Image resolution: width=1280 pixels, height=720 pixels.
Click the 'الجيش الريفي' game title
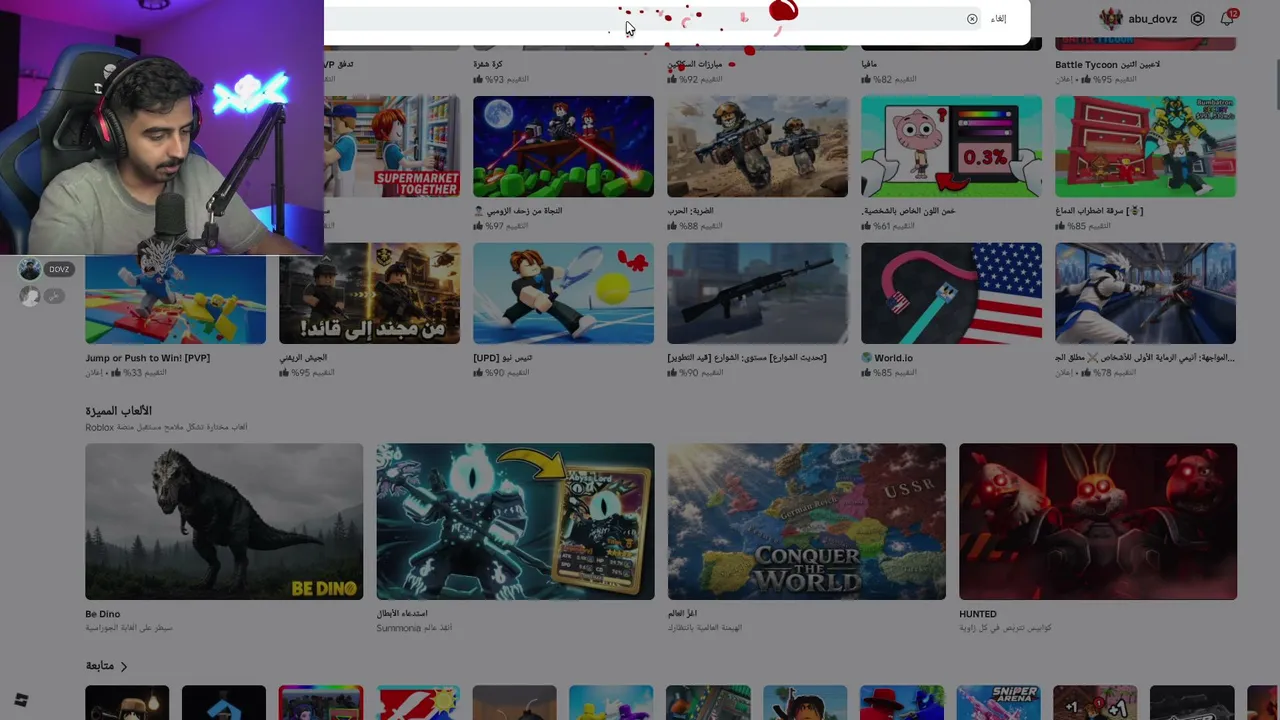[303, 358]
